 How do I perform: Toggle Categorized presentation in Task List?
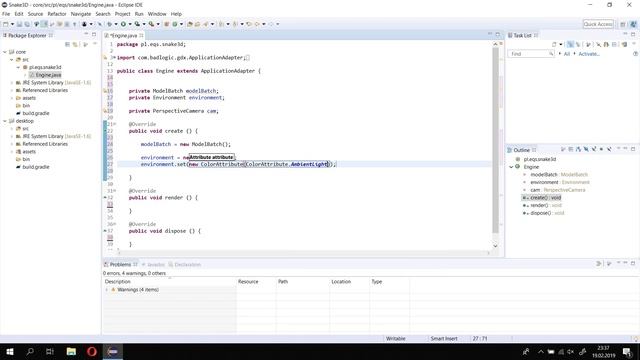point(570,44)
